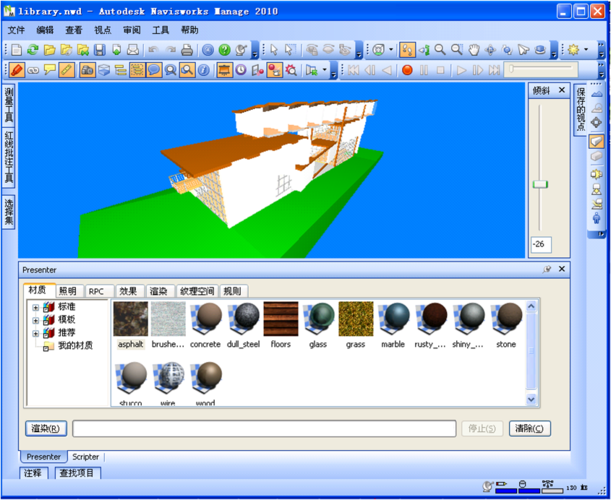Open the 查看 menu
This screenshot has width=611, height=500.
point(74,30)
